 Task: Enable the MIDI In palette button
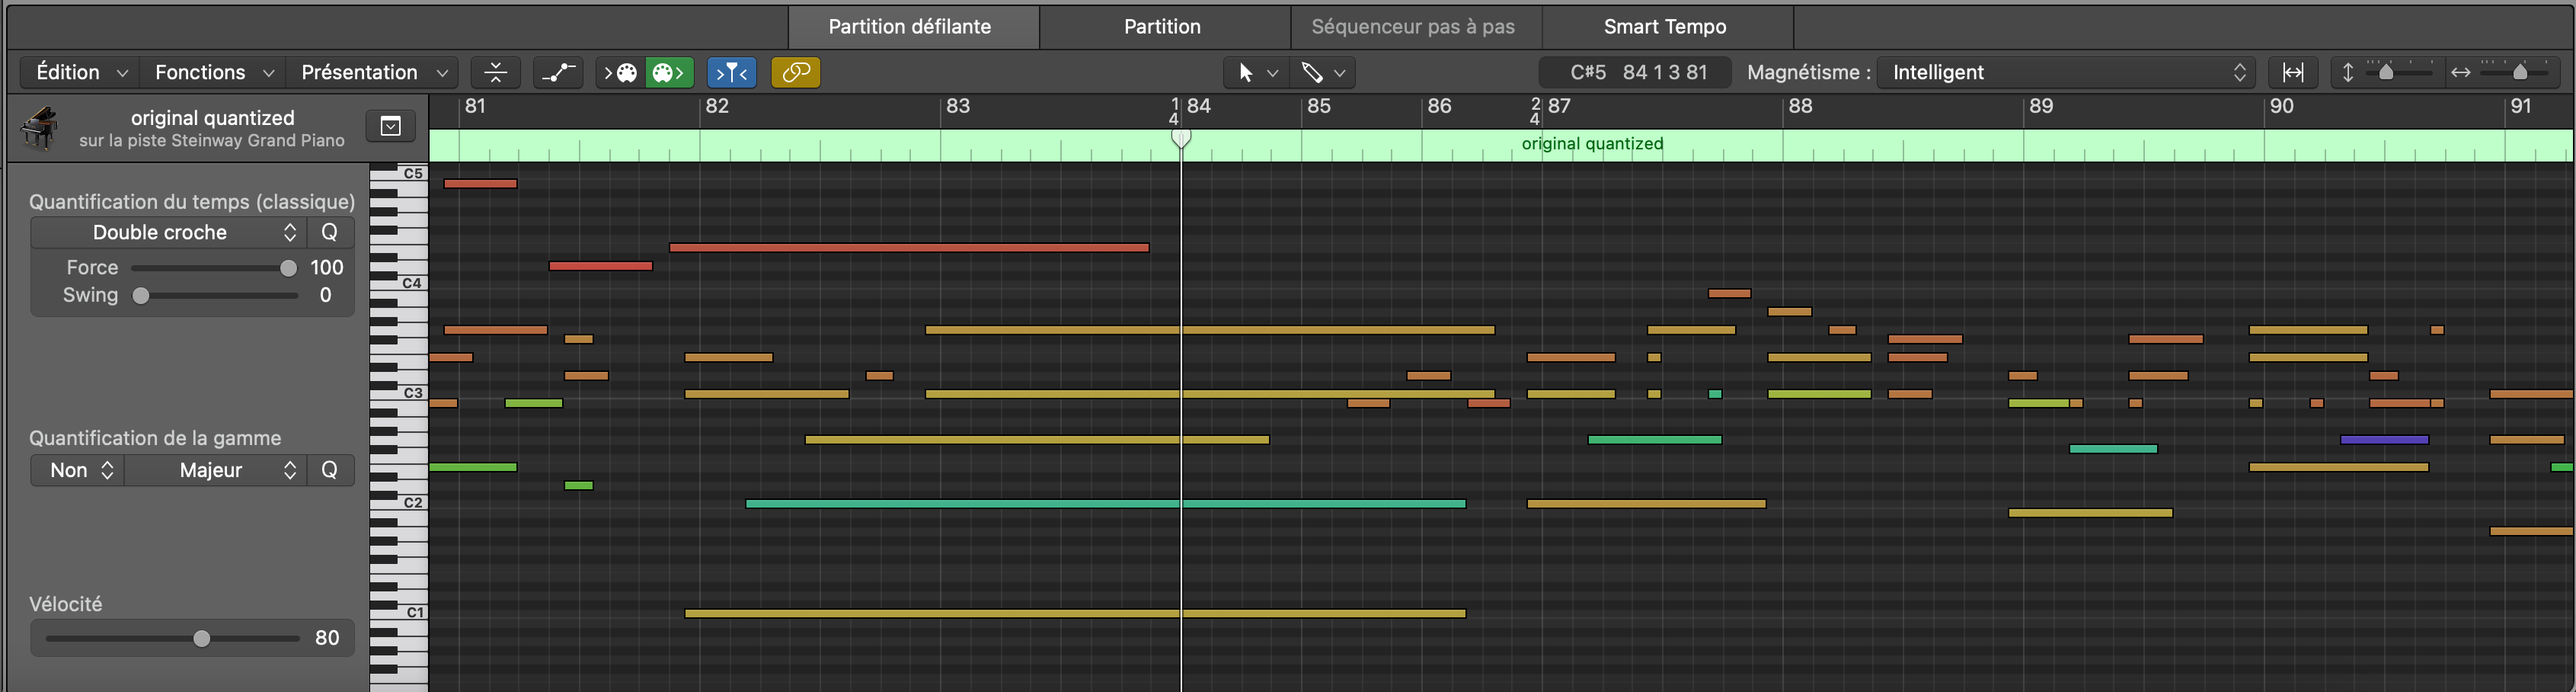click(620, 72)
